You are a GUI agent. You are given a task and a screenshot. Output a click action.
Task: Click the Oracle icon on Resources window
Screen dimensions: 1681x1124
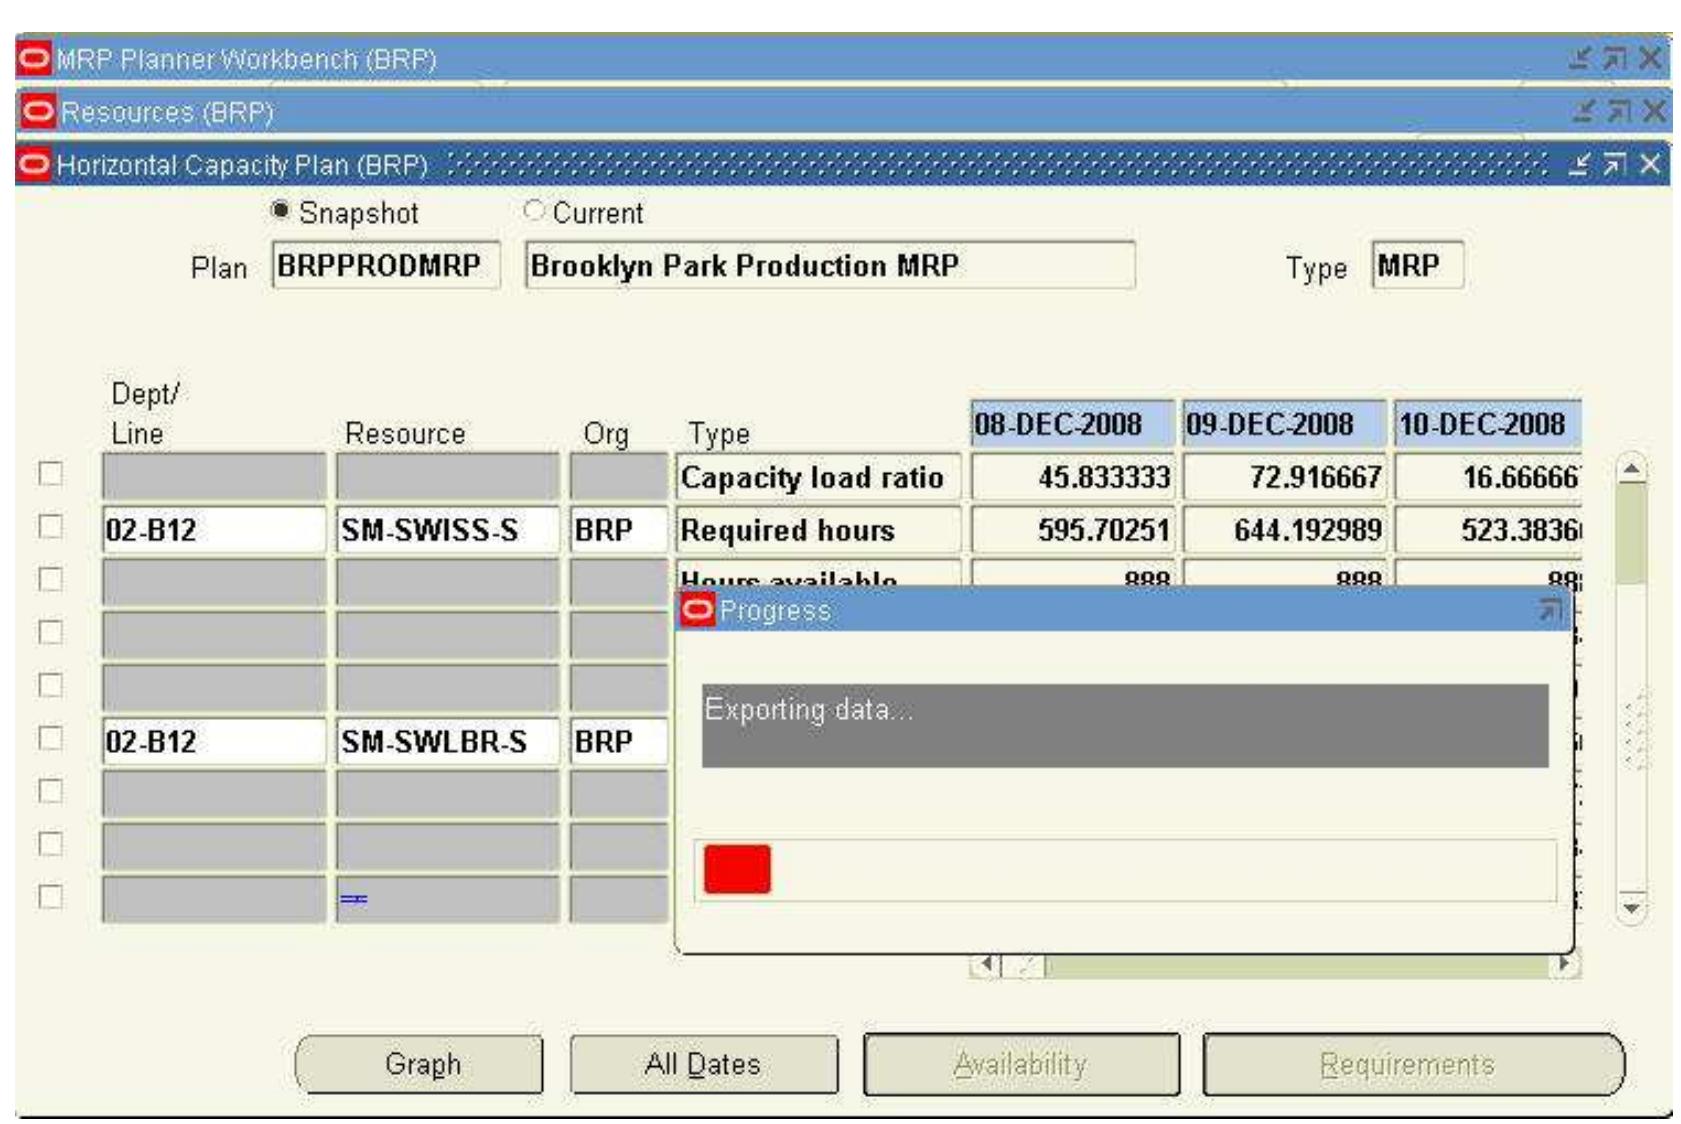click(37, 111)
